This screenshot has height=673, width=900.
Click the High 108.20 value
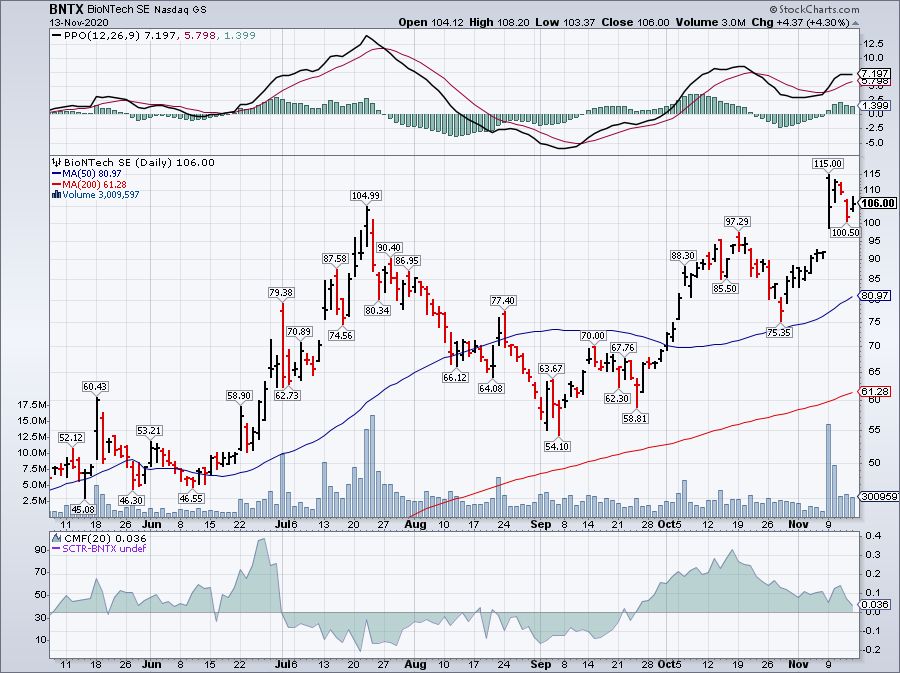coord(499,22)
